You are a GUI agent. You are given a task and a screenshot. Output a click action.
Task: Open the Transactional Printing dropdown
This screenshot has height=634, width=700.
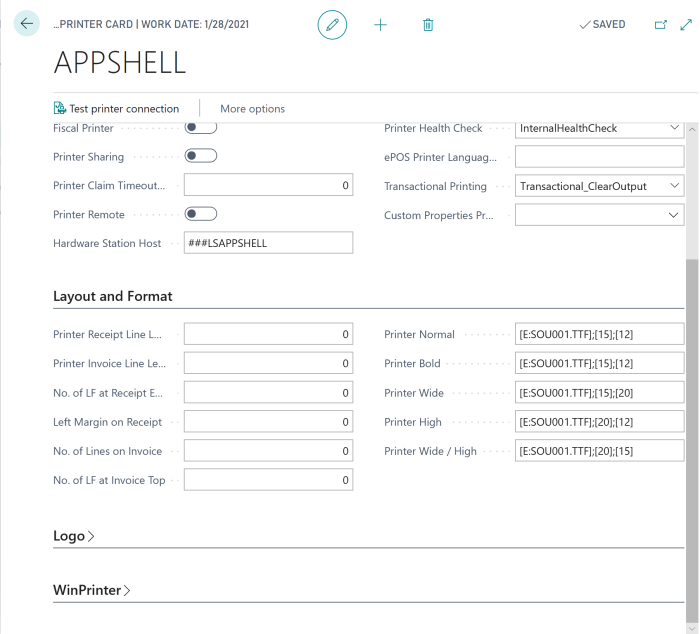pyautogui.click(x=599, y=186)
